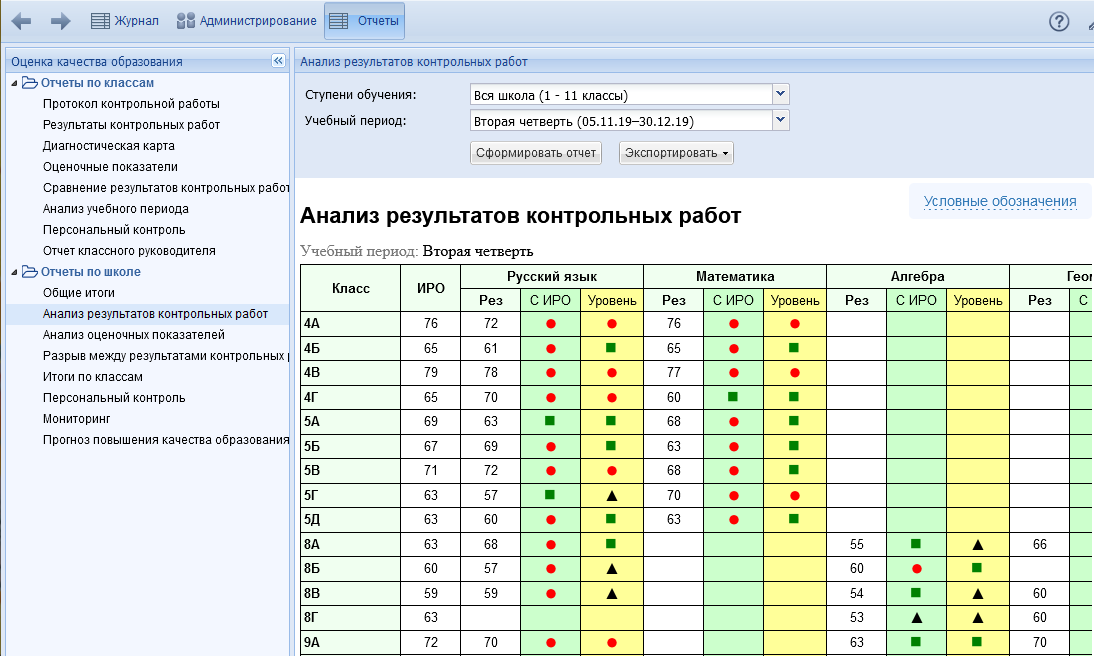Image resolution: width=1094 pixels, height=656 pixels.
Task: Click the Класс column header
Action: pyautogui.click(x=351, y=288)
